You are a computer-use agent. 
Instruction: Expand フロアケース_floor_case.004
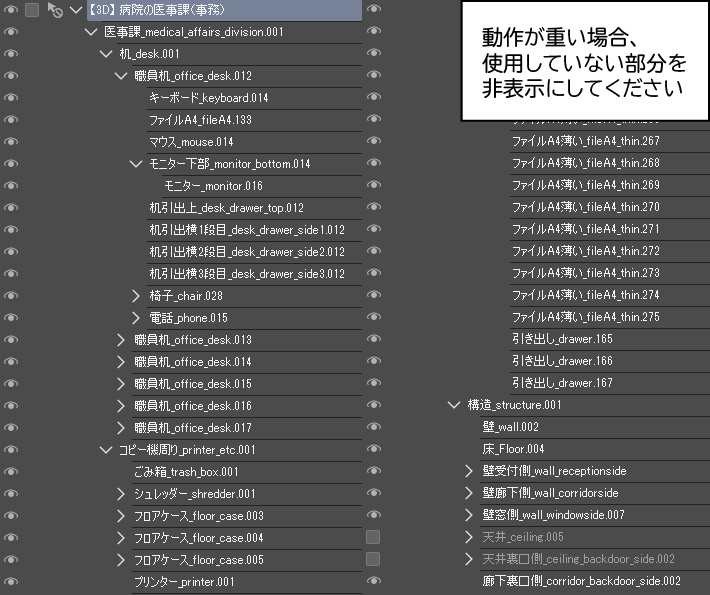tap(120, 537)
